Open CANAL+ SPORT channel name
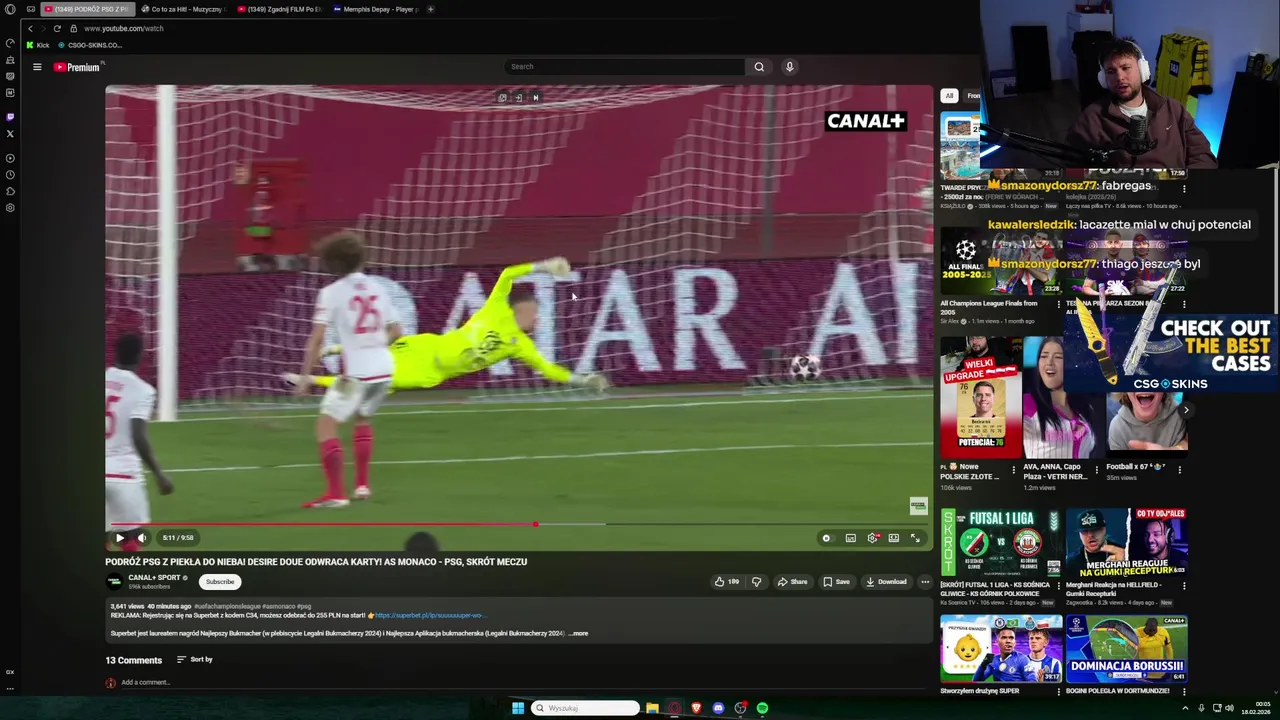The width and height of the screenshot is (1280, 720). (155, 578)
